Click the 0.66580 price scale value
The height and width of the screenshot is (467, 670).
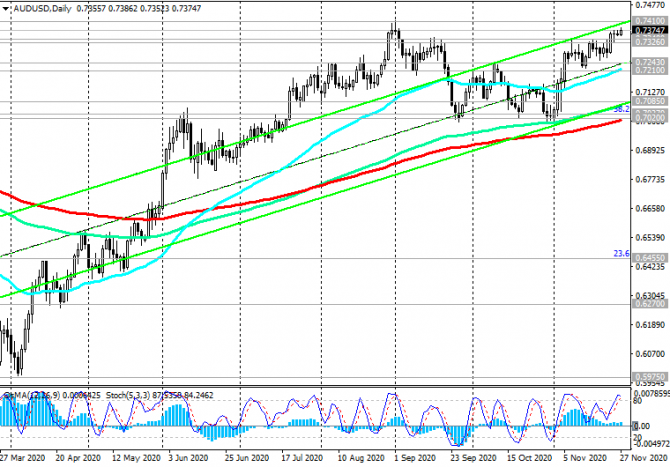[x=650, y=209]
